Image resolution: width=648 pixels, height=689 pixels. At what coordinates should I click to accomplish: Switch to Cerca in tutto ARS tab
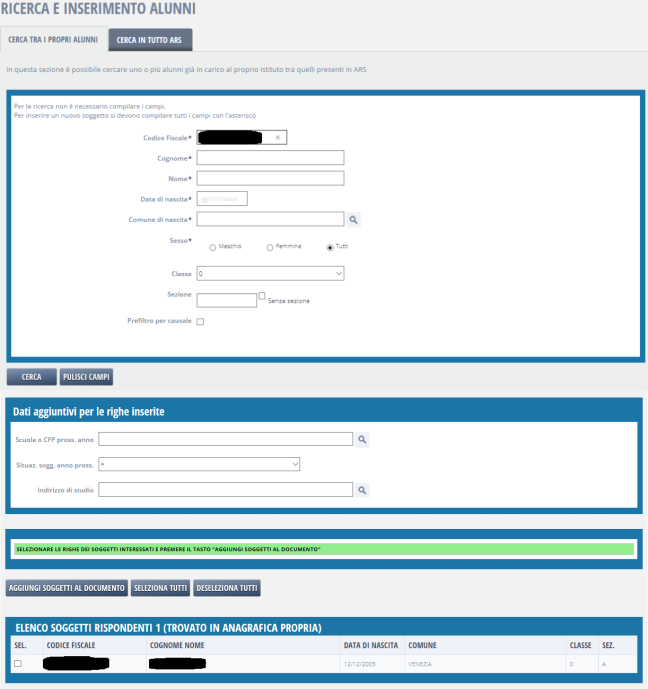[150, 40]
